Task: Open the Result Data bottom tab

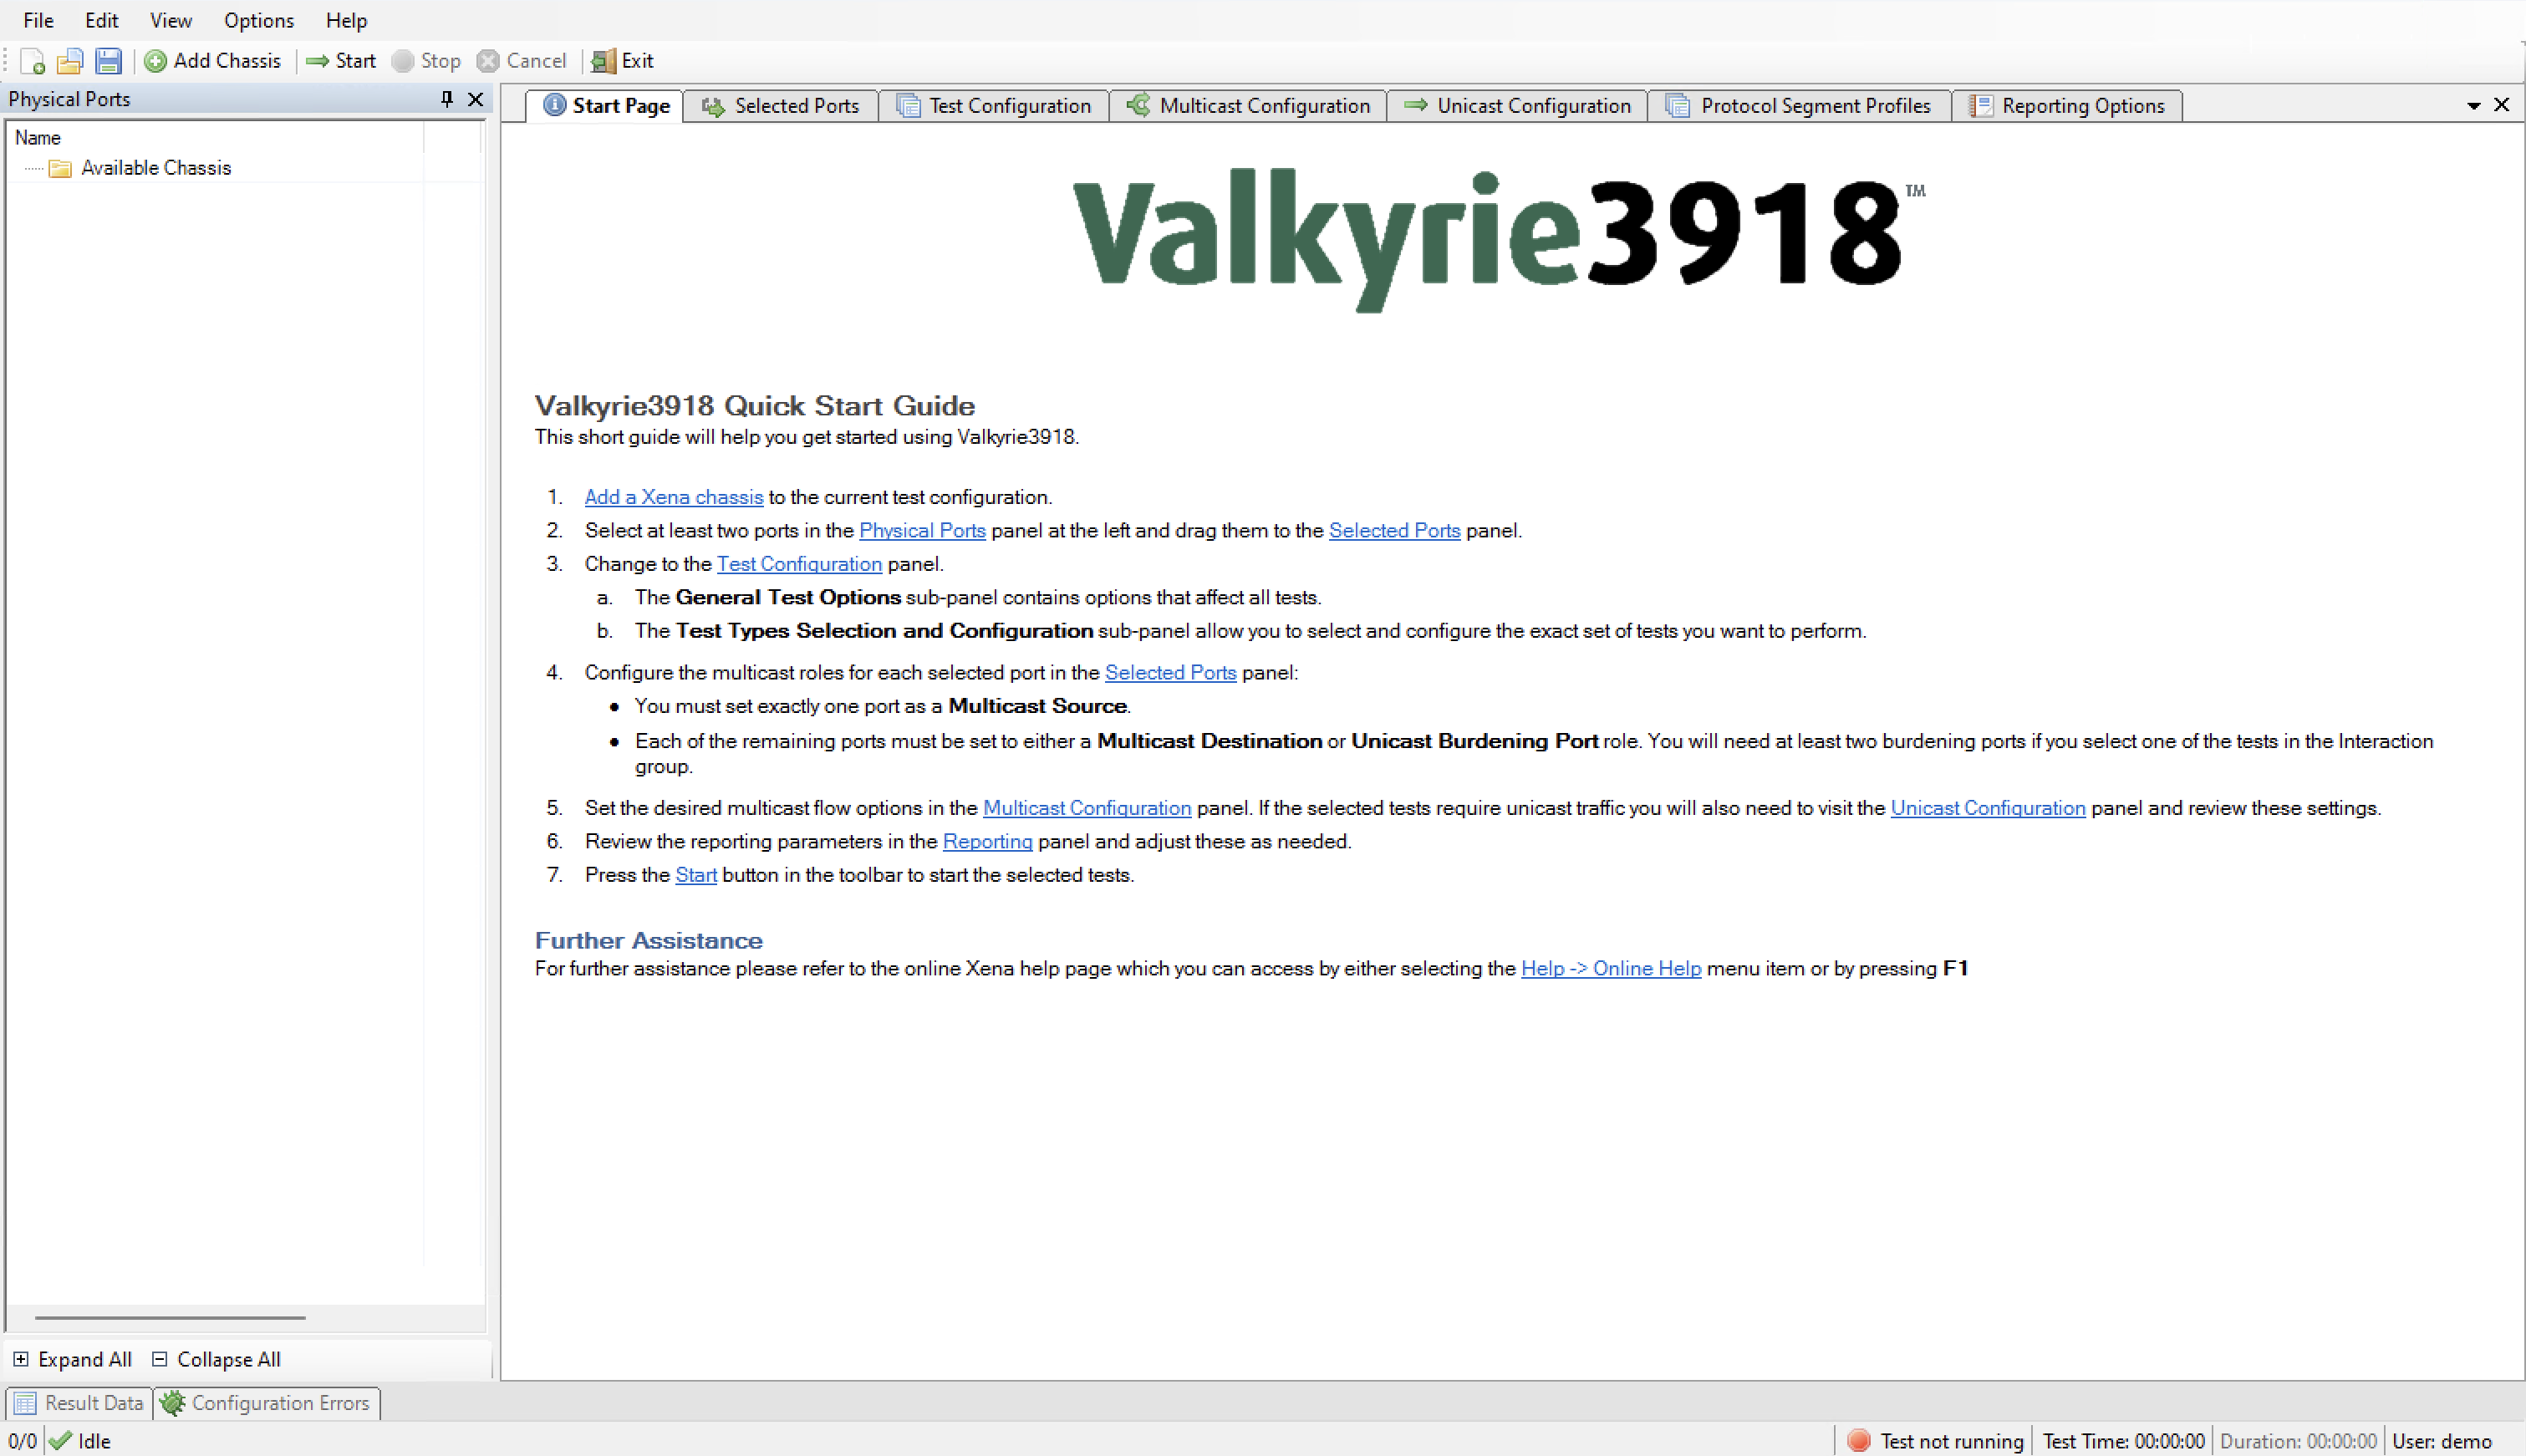Action: 80,1403
